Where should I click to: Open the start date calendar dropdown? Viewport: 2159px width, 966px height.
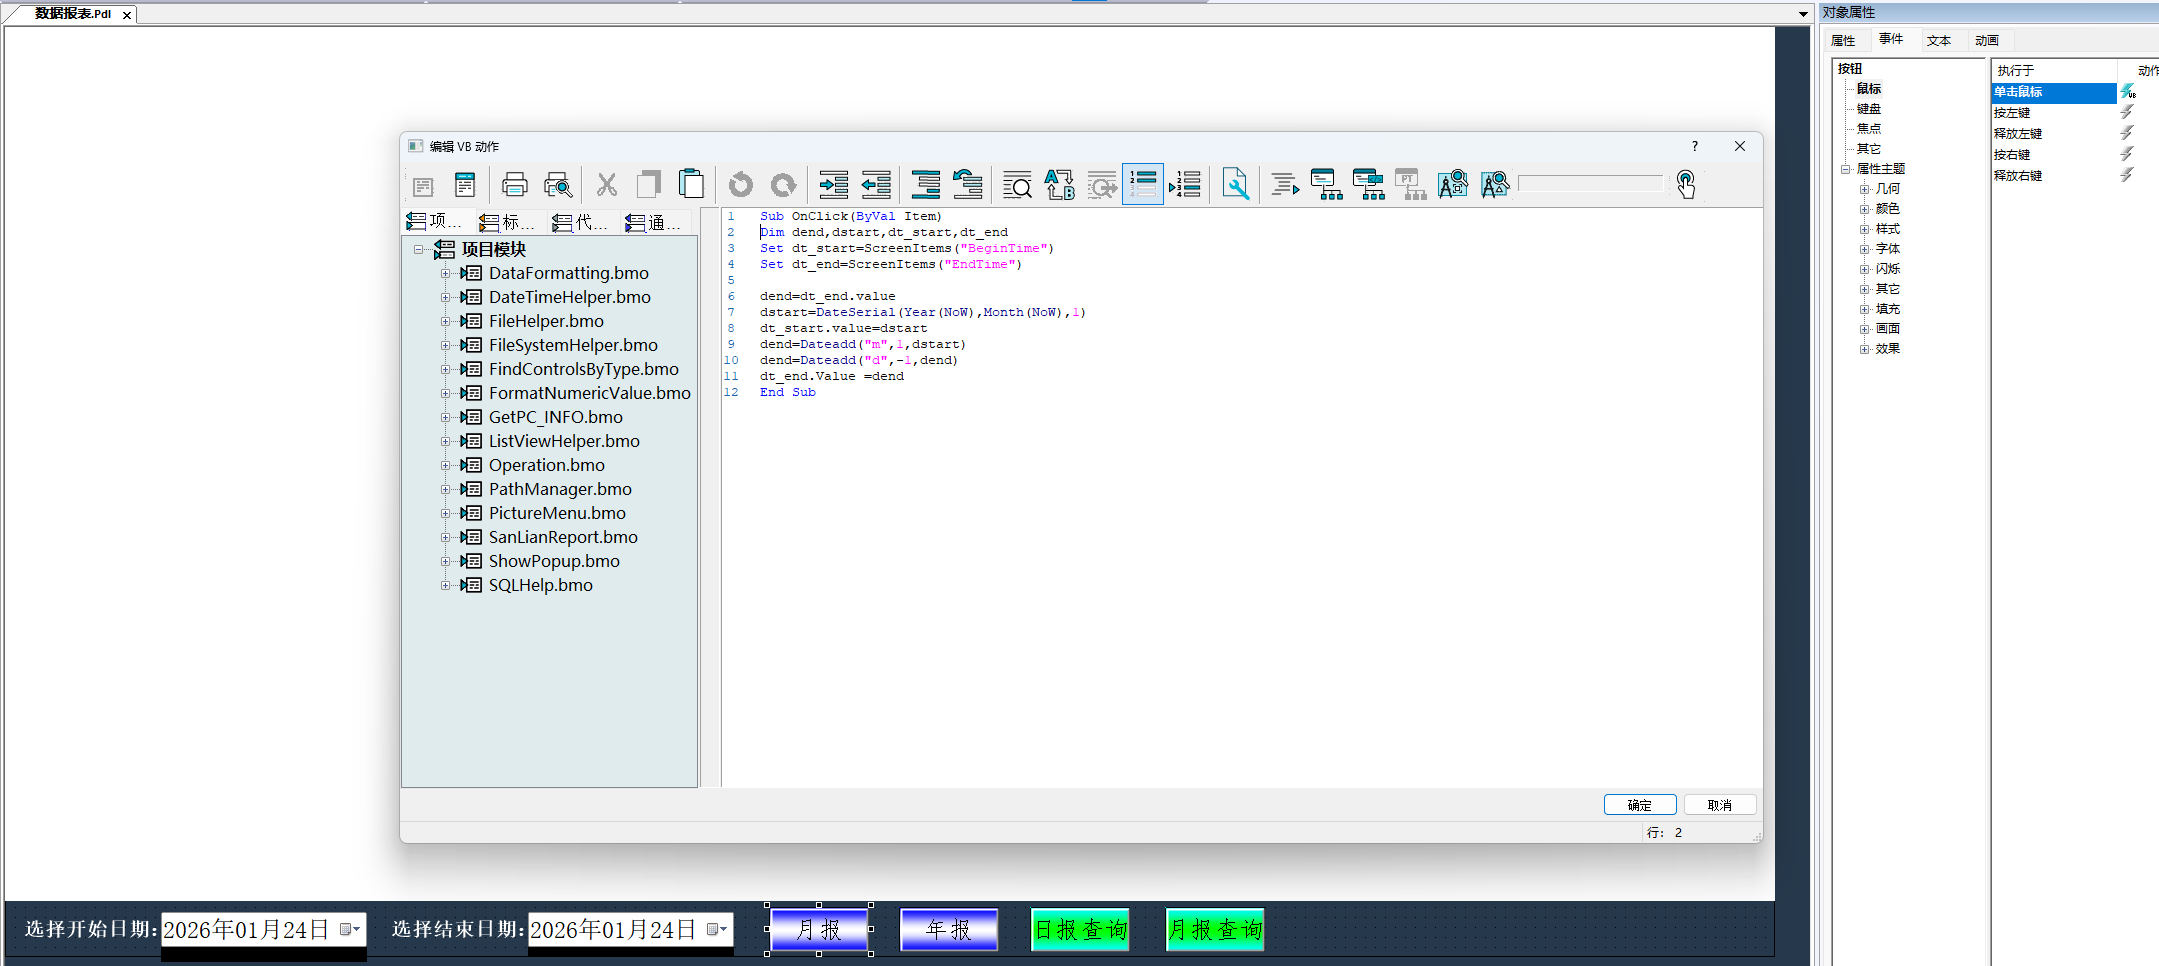coord(347,929)
